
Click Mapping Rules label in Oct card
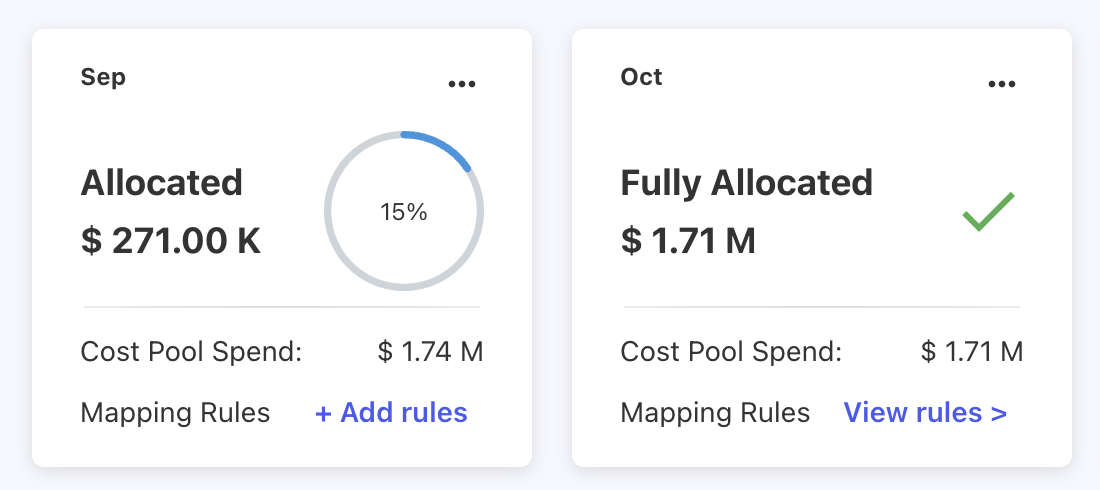715,413
